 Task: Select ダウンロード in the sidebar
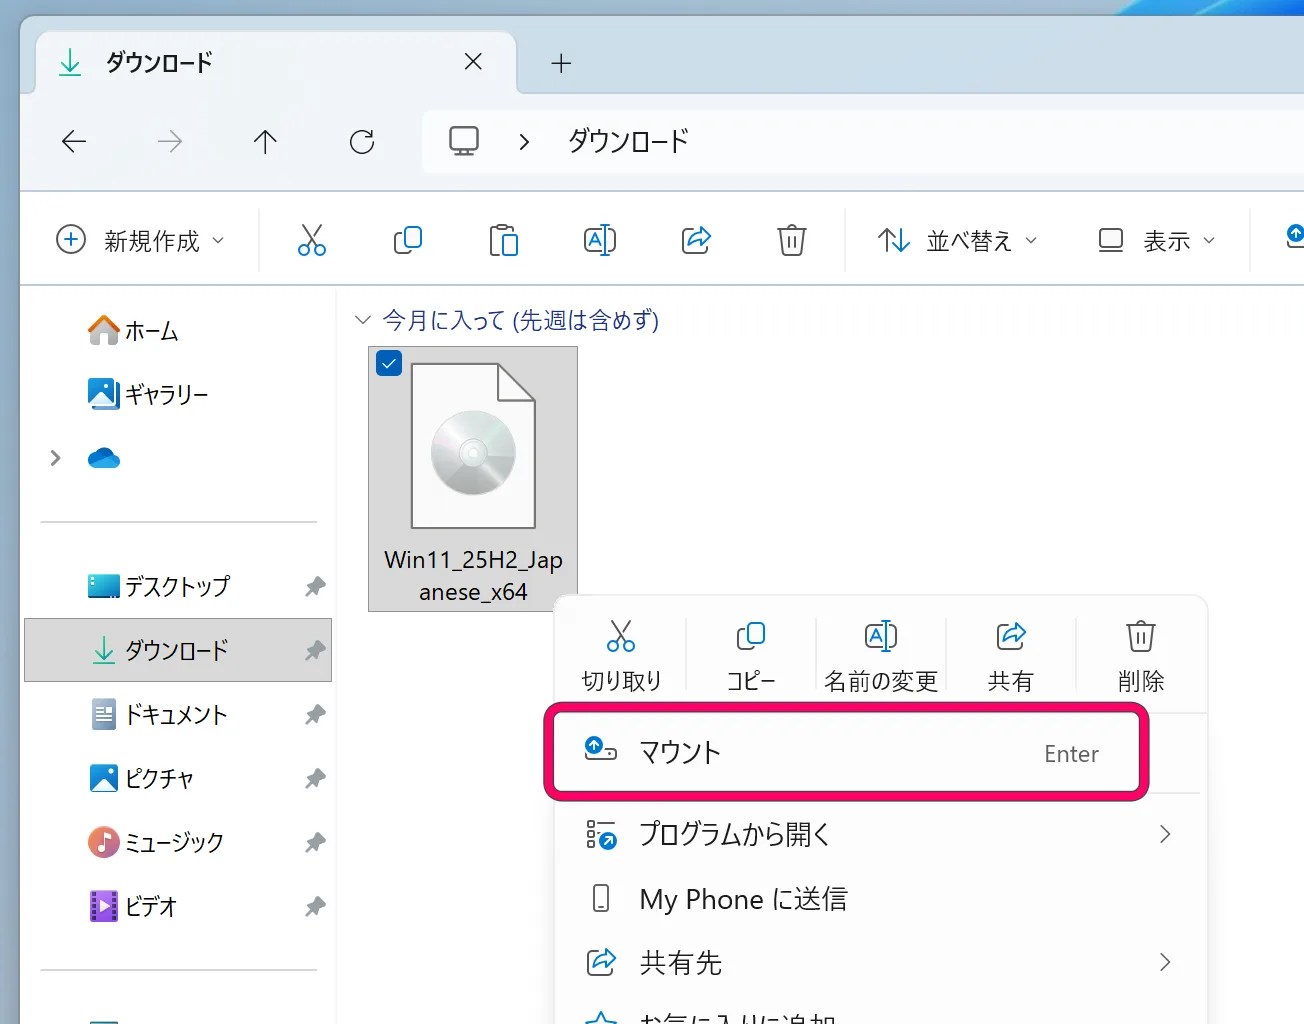click(x=178, y=650)
